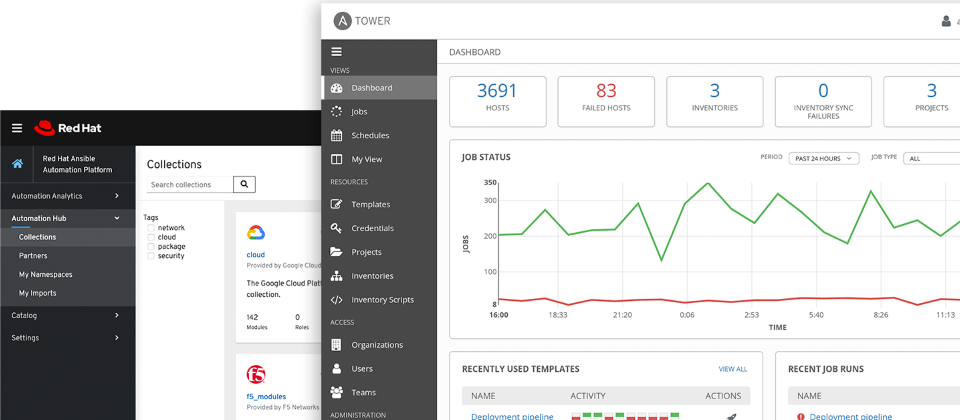
Task: Select My View in Tower sidebar
Action: click(379, 159)
